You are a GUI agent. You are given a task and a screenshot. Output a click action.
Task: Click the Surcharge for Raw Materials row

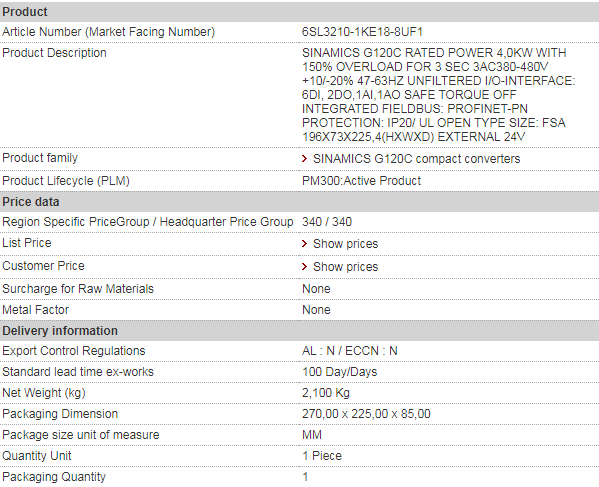click(x=300, y=289)
